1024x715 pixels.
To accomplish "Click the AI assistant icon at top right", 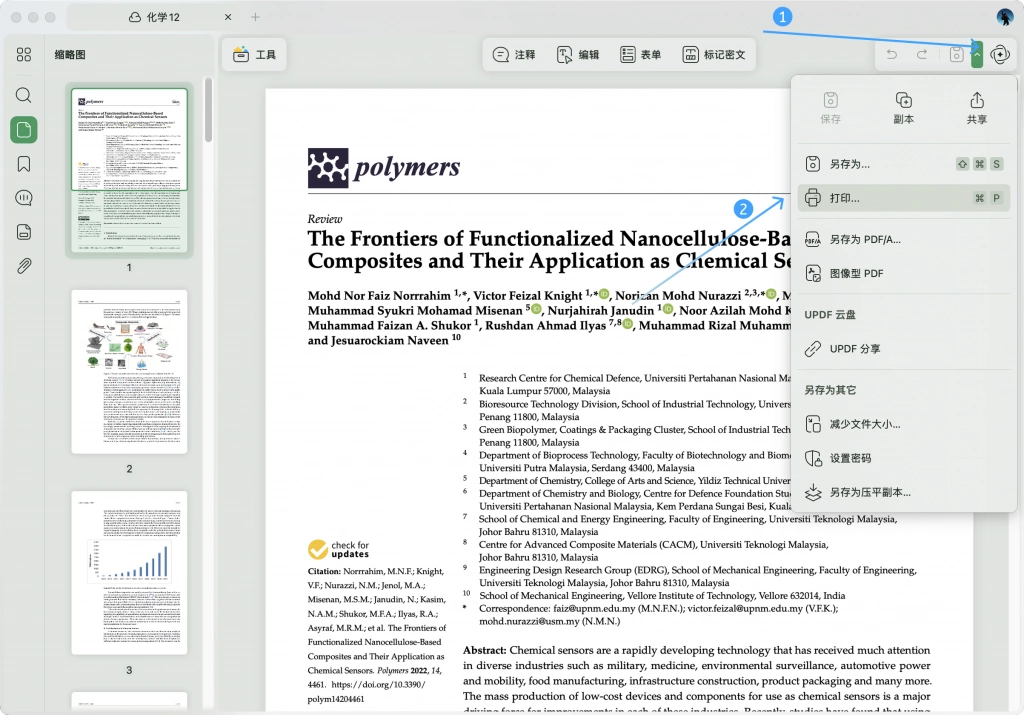I will [1000, 55].
